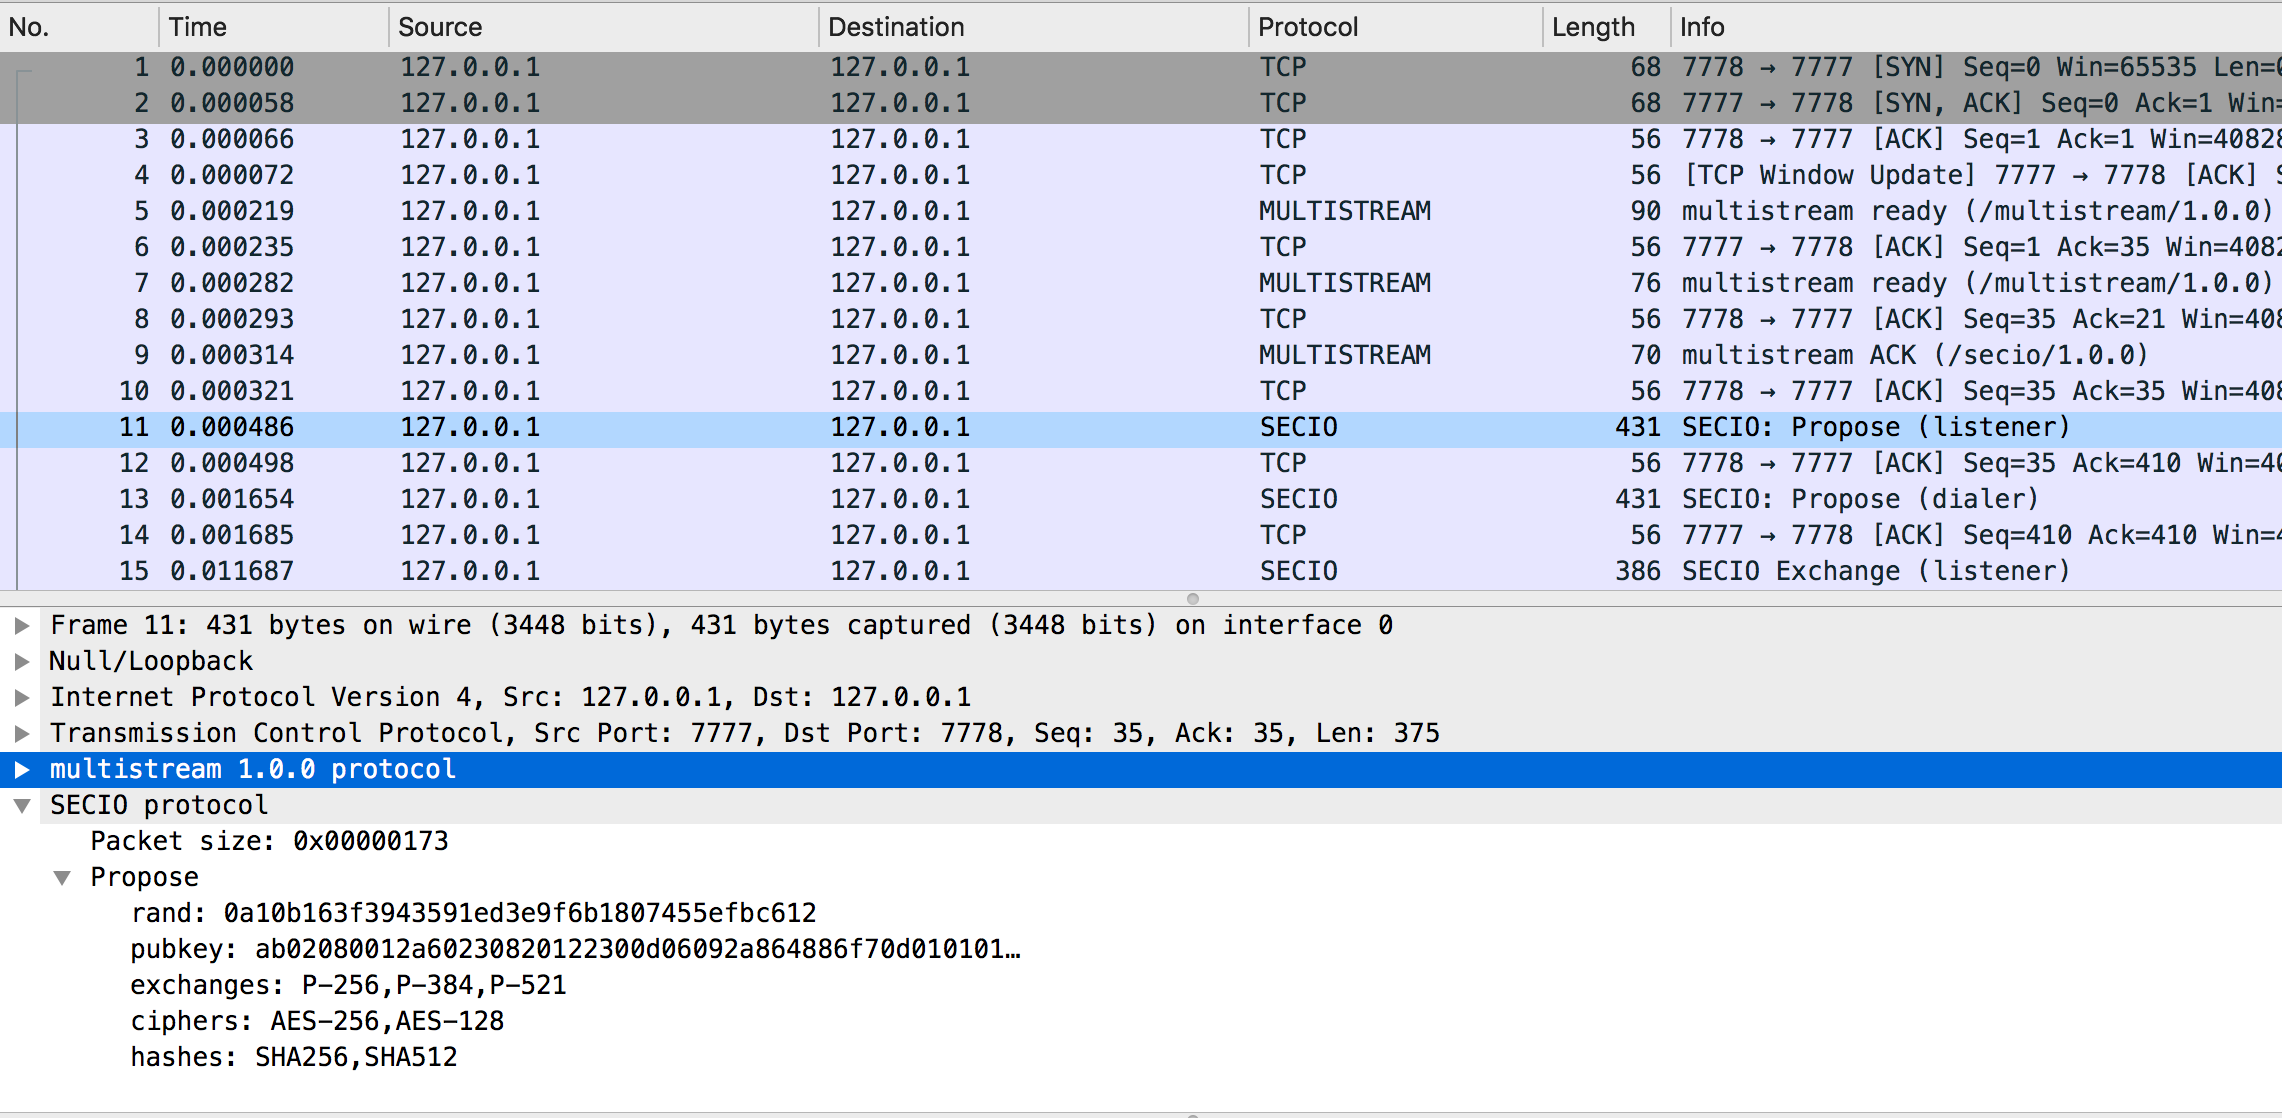2282x1118 pixels.
Task: Click the Source column header
Action: click(x=440, y=27)
